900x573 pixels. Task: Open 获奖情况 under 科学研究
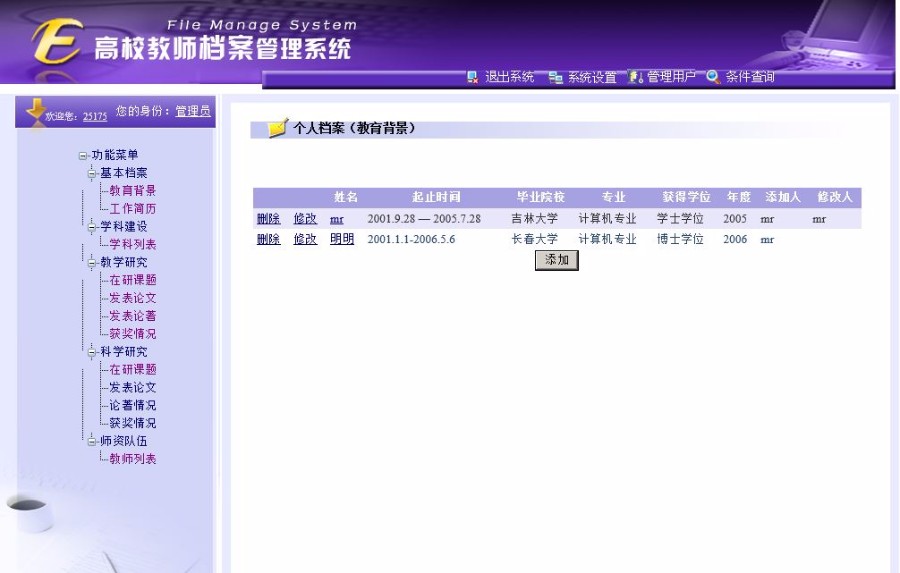click(x=133, y=423)
